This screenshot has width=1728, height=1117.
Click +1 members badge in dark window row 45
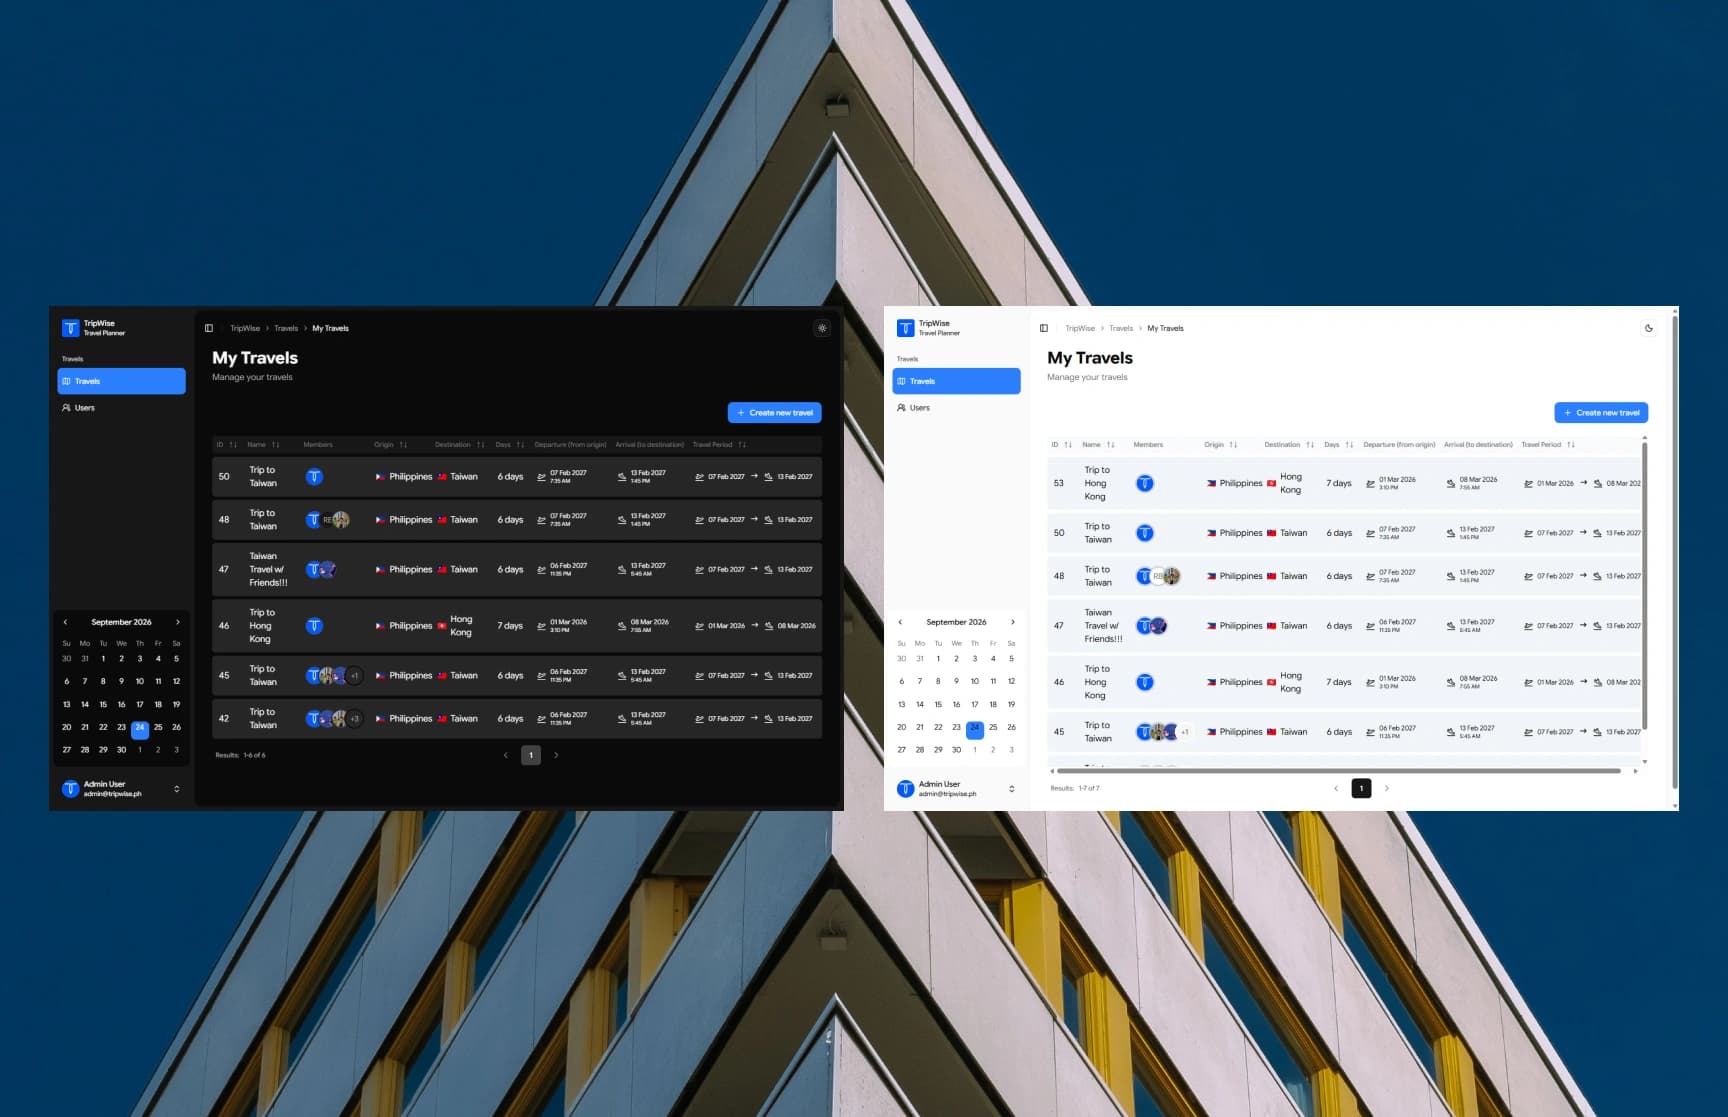354,676
